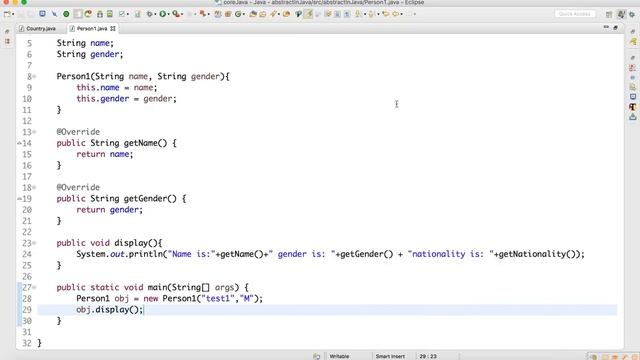Collapse the getName method at line 13
The image size is (640, 360).
point(35,132)
